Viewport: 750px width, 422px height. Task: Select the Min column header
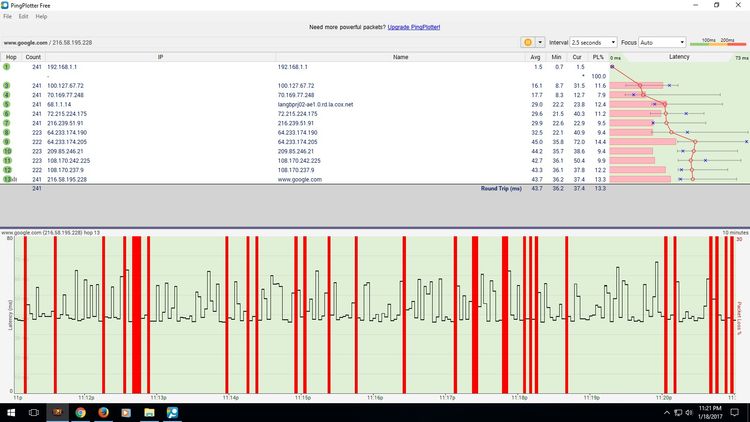click(x=556, y=57)
